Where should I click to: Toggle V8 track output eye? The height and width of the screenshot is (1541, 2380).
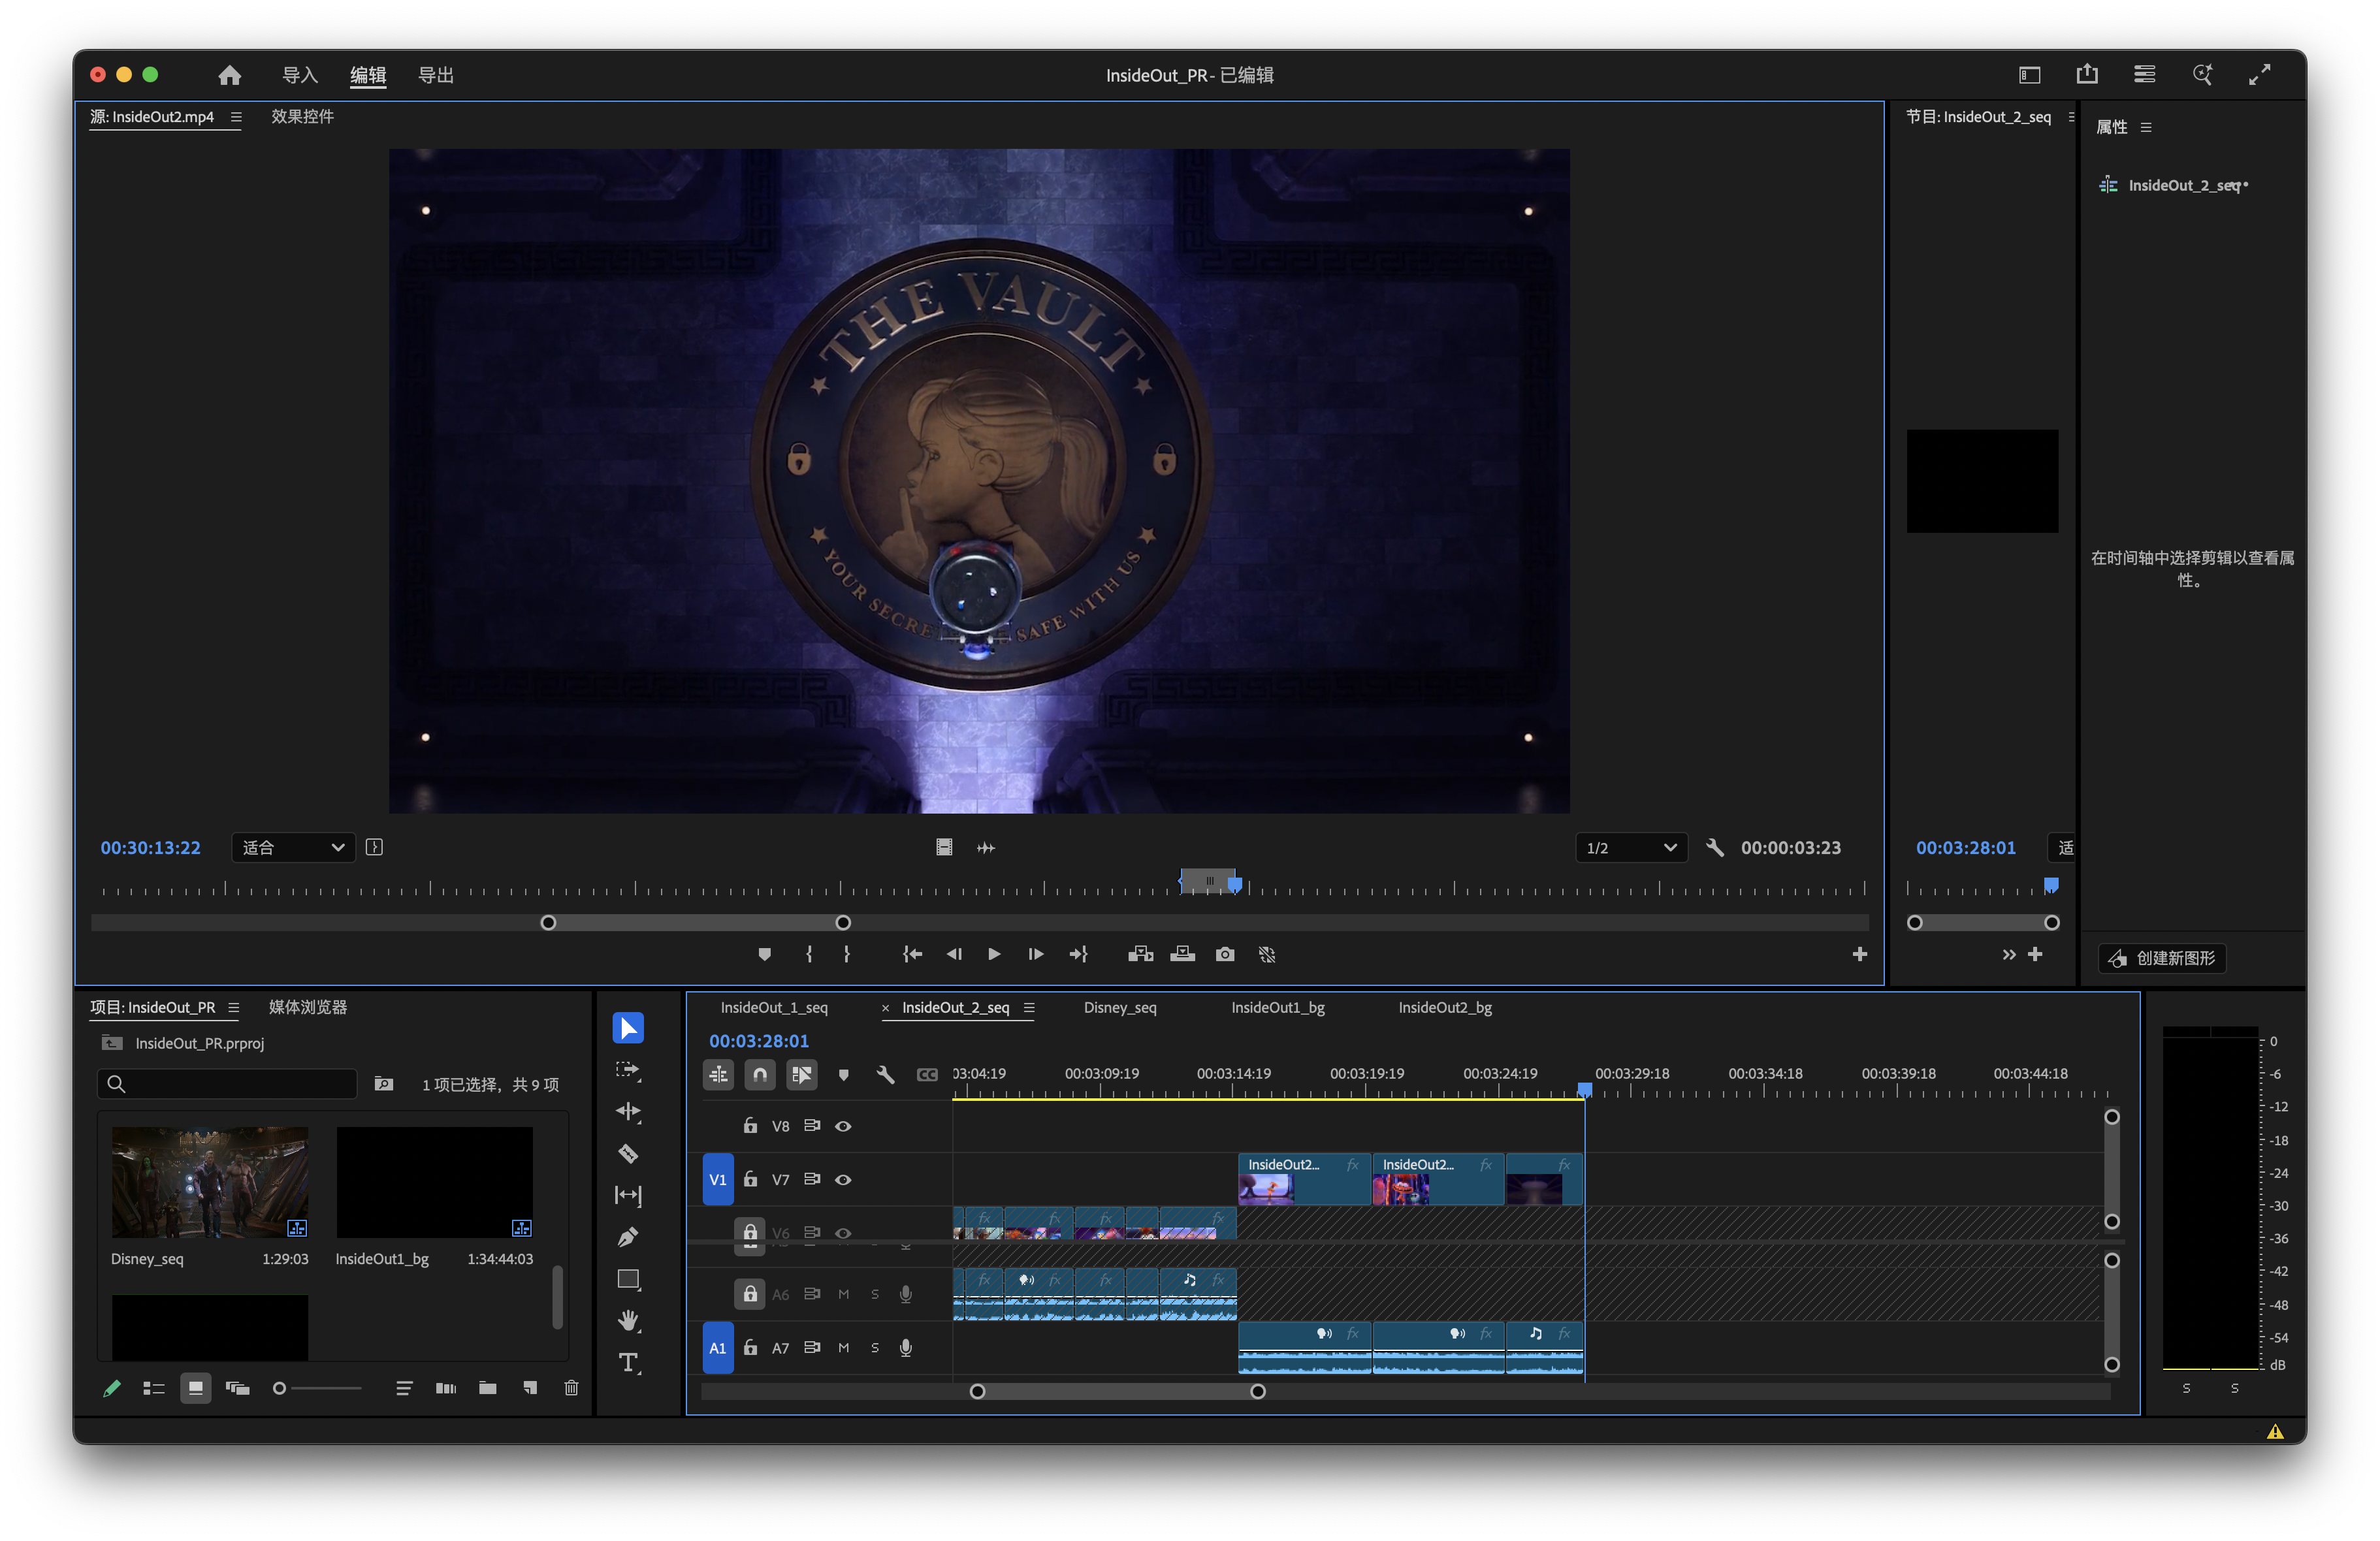click(843, 1126)
